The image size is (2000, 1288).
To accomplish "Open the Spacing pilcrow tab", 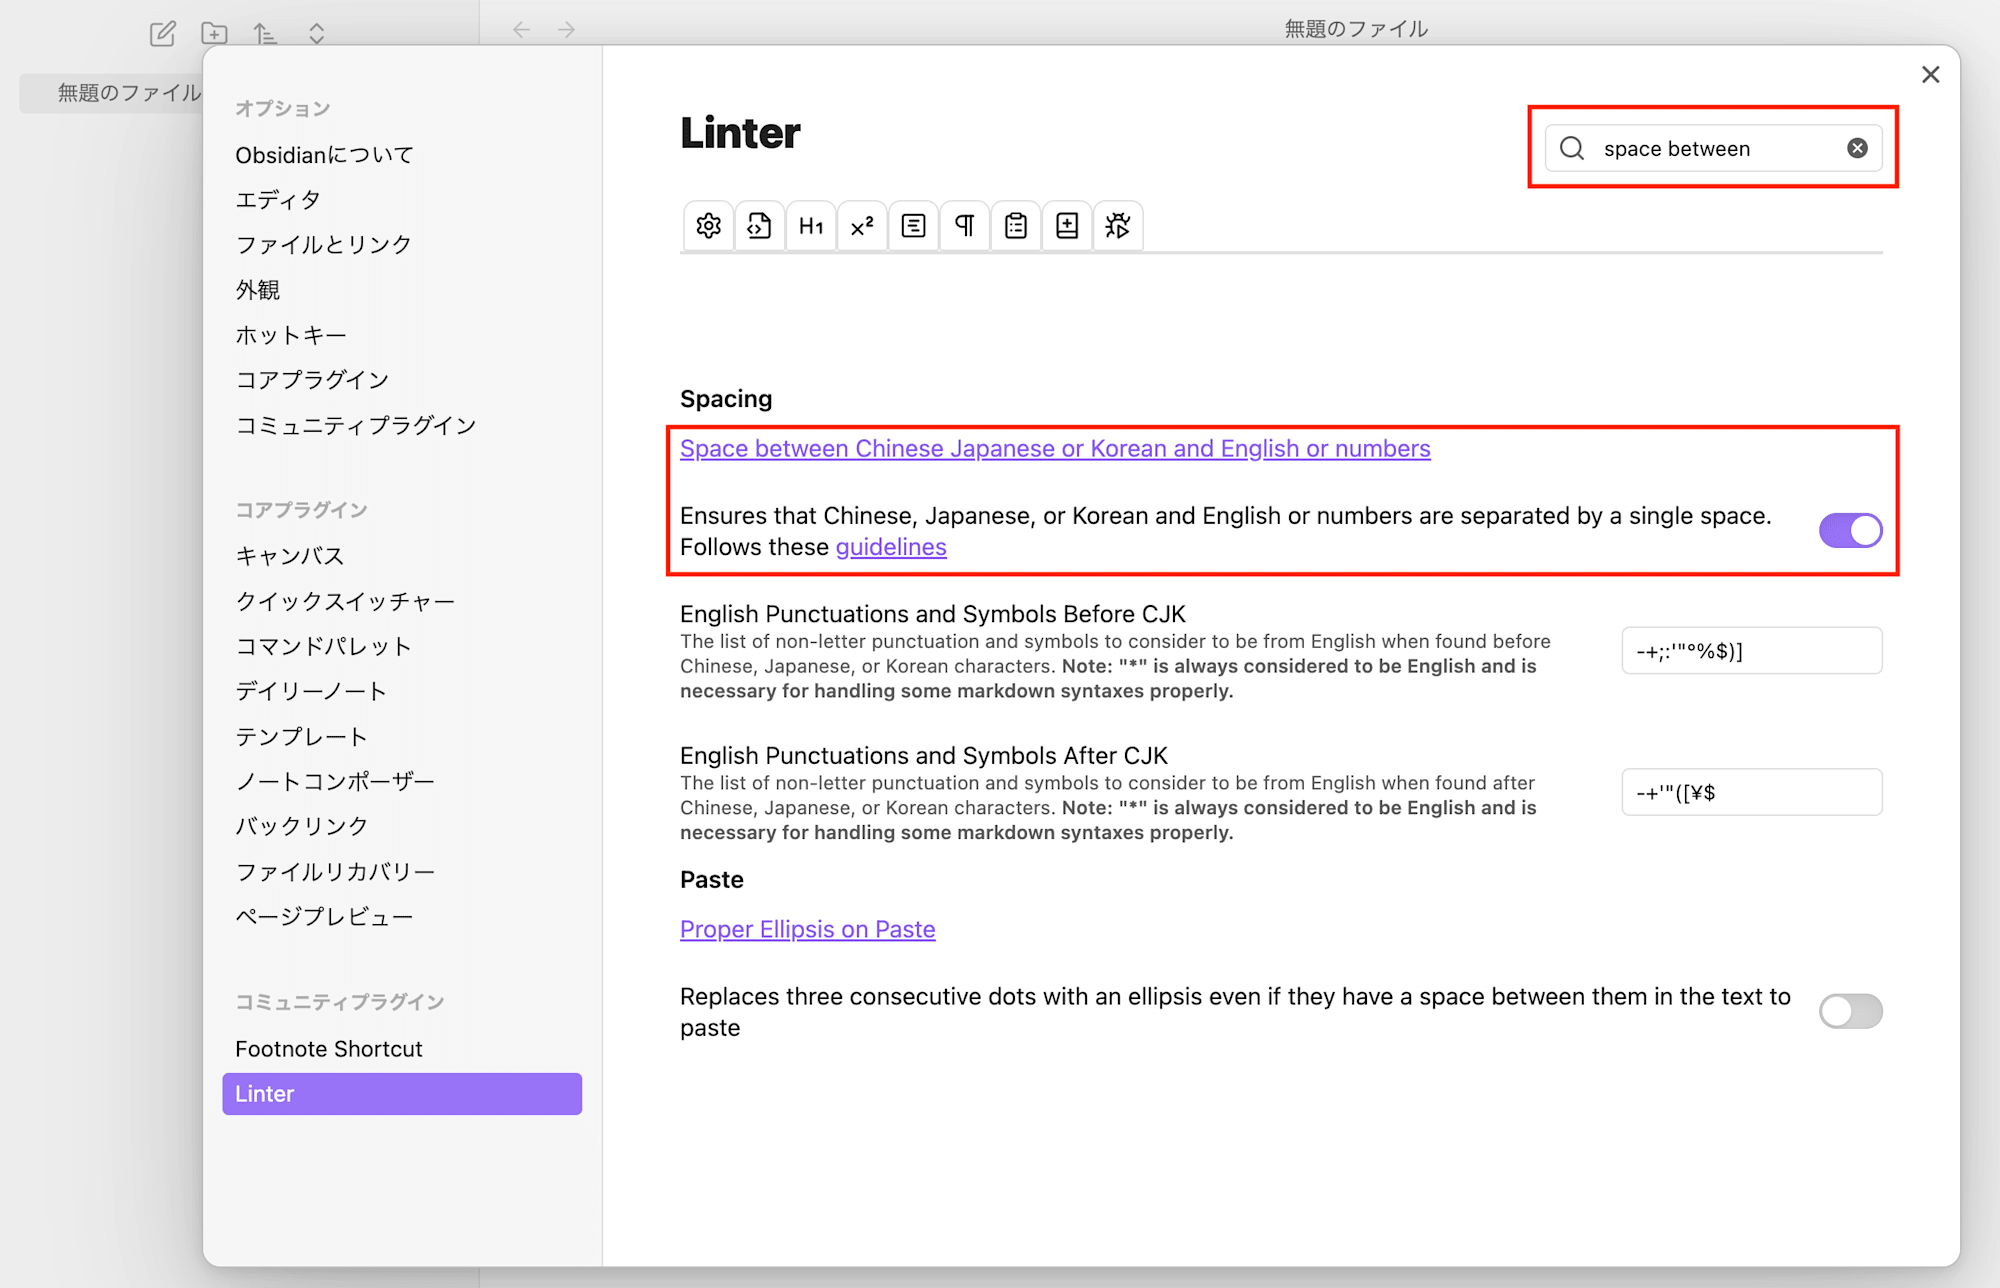I will 965,226.
